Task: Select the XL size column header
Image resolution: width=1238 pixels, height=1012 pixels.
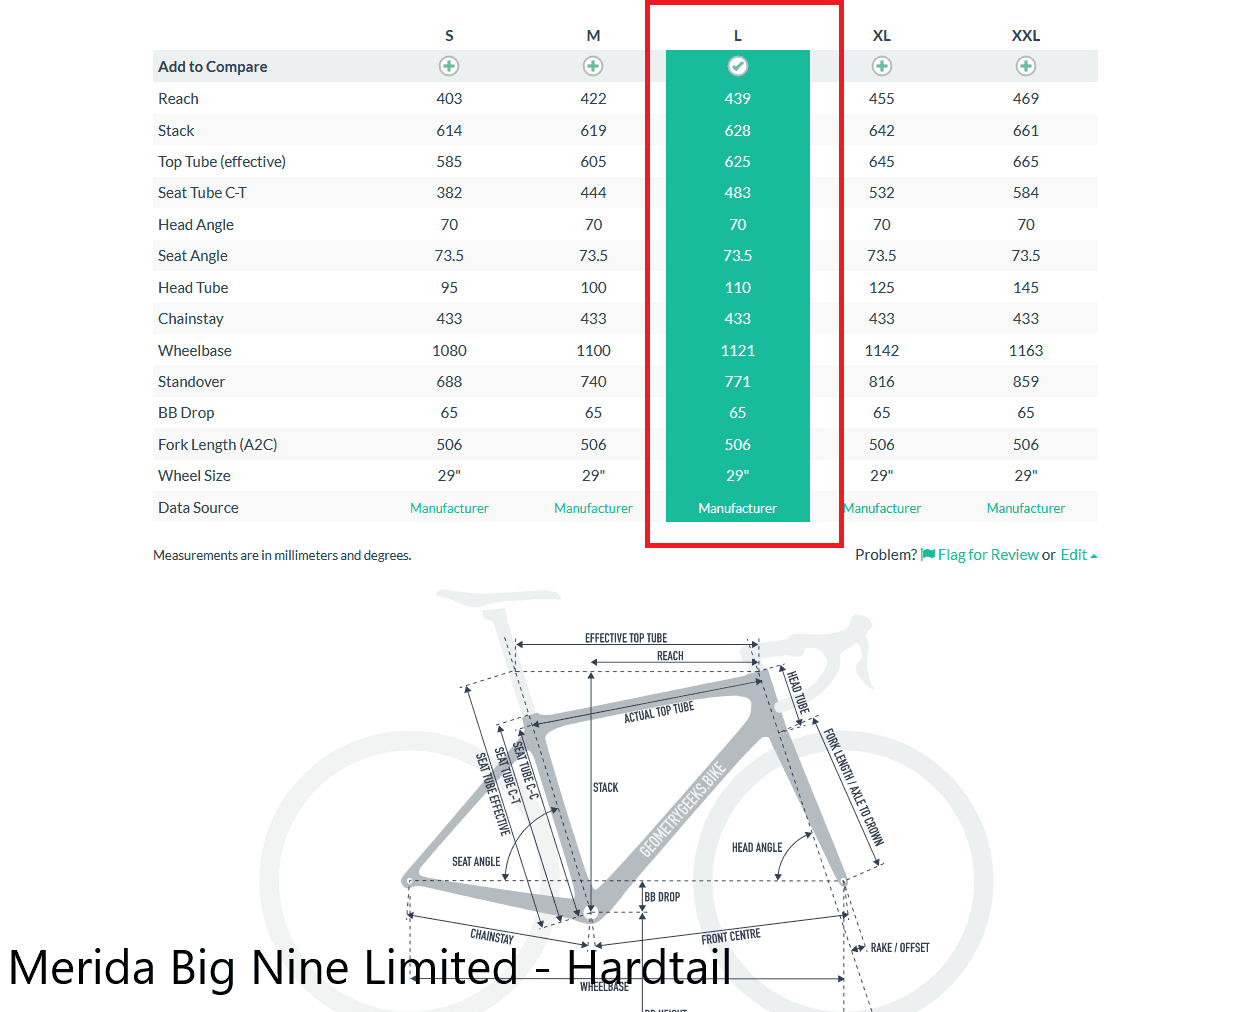Action: pyautogui.click(x=882, y=36)
